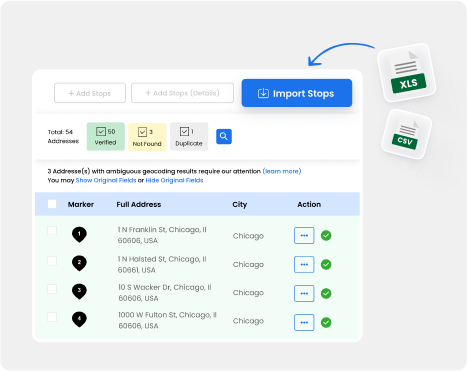This screenshot has height=371, width=467.
Task: Check the select-all checkbox in table header
Action: pos(52,204)
